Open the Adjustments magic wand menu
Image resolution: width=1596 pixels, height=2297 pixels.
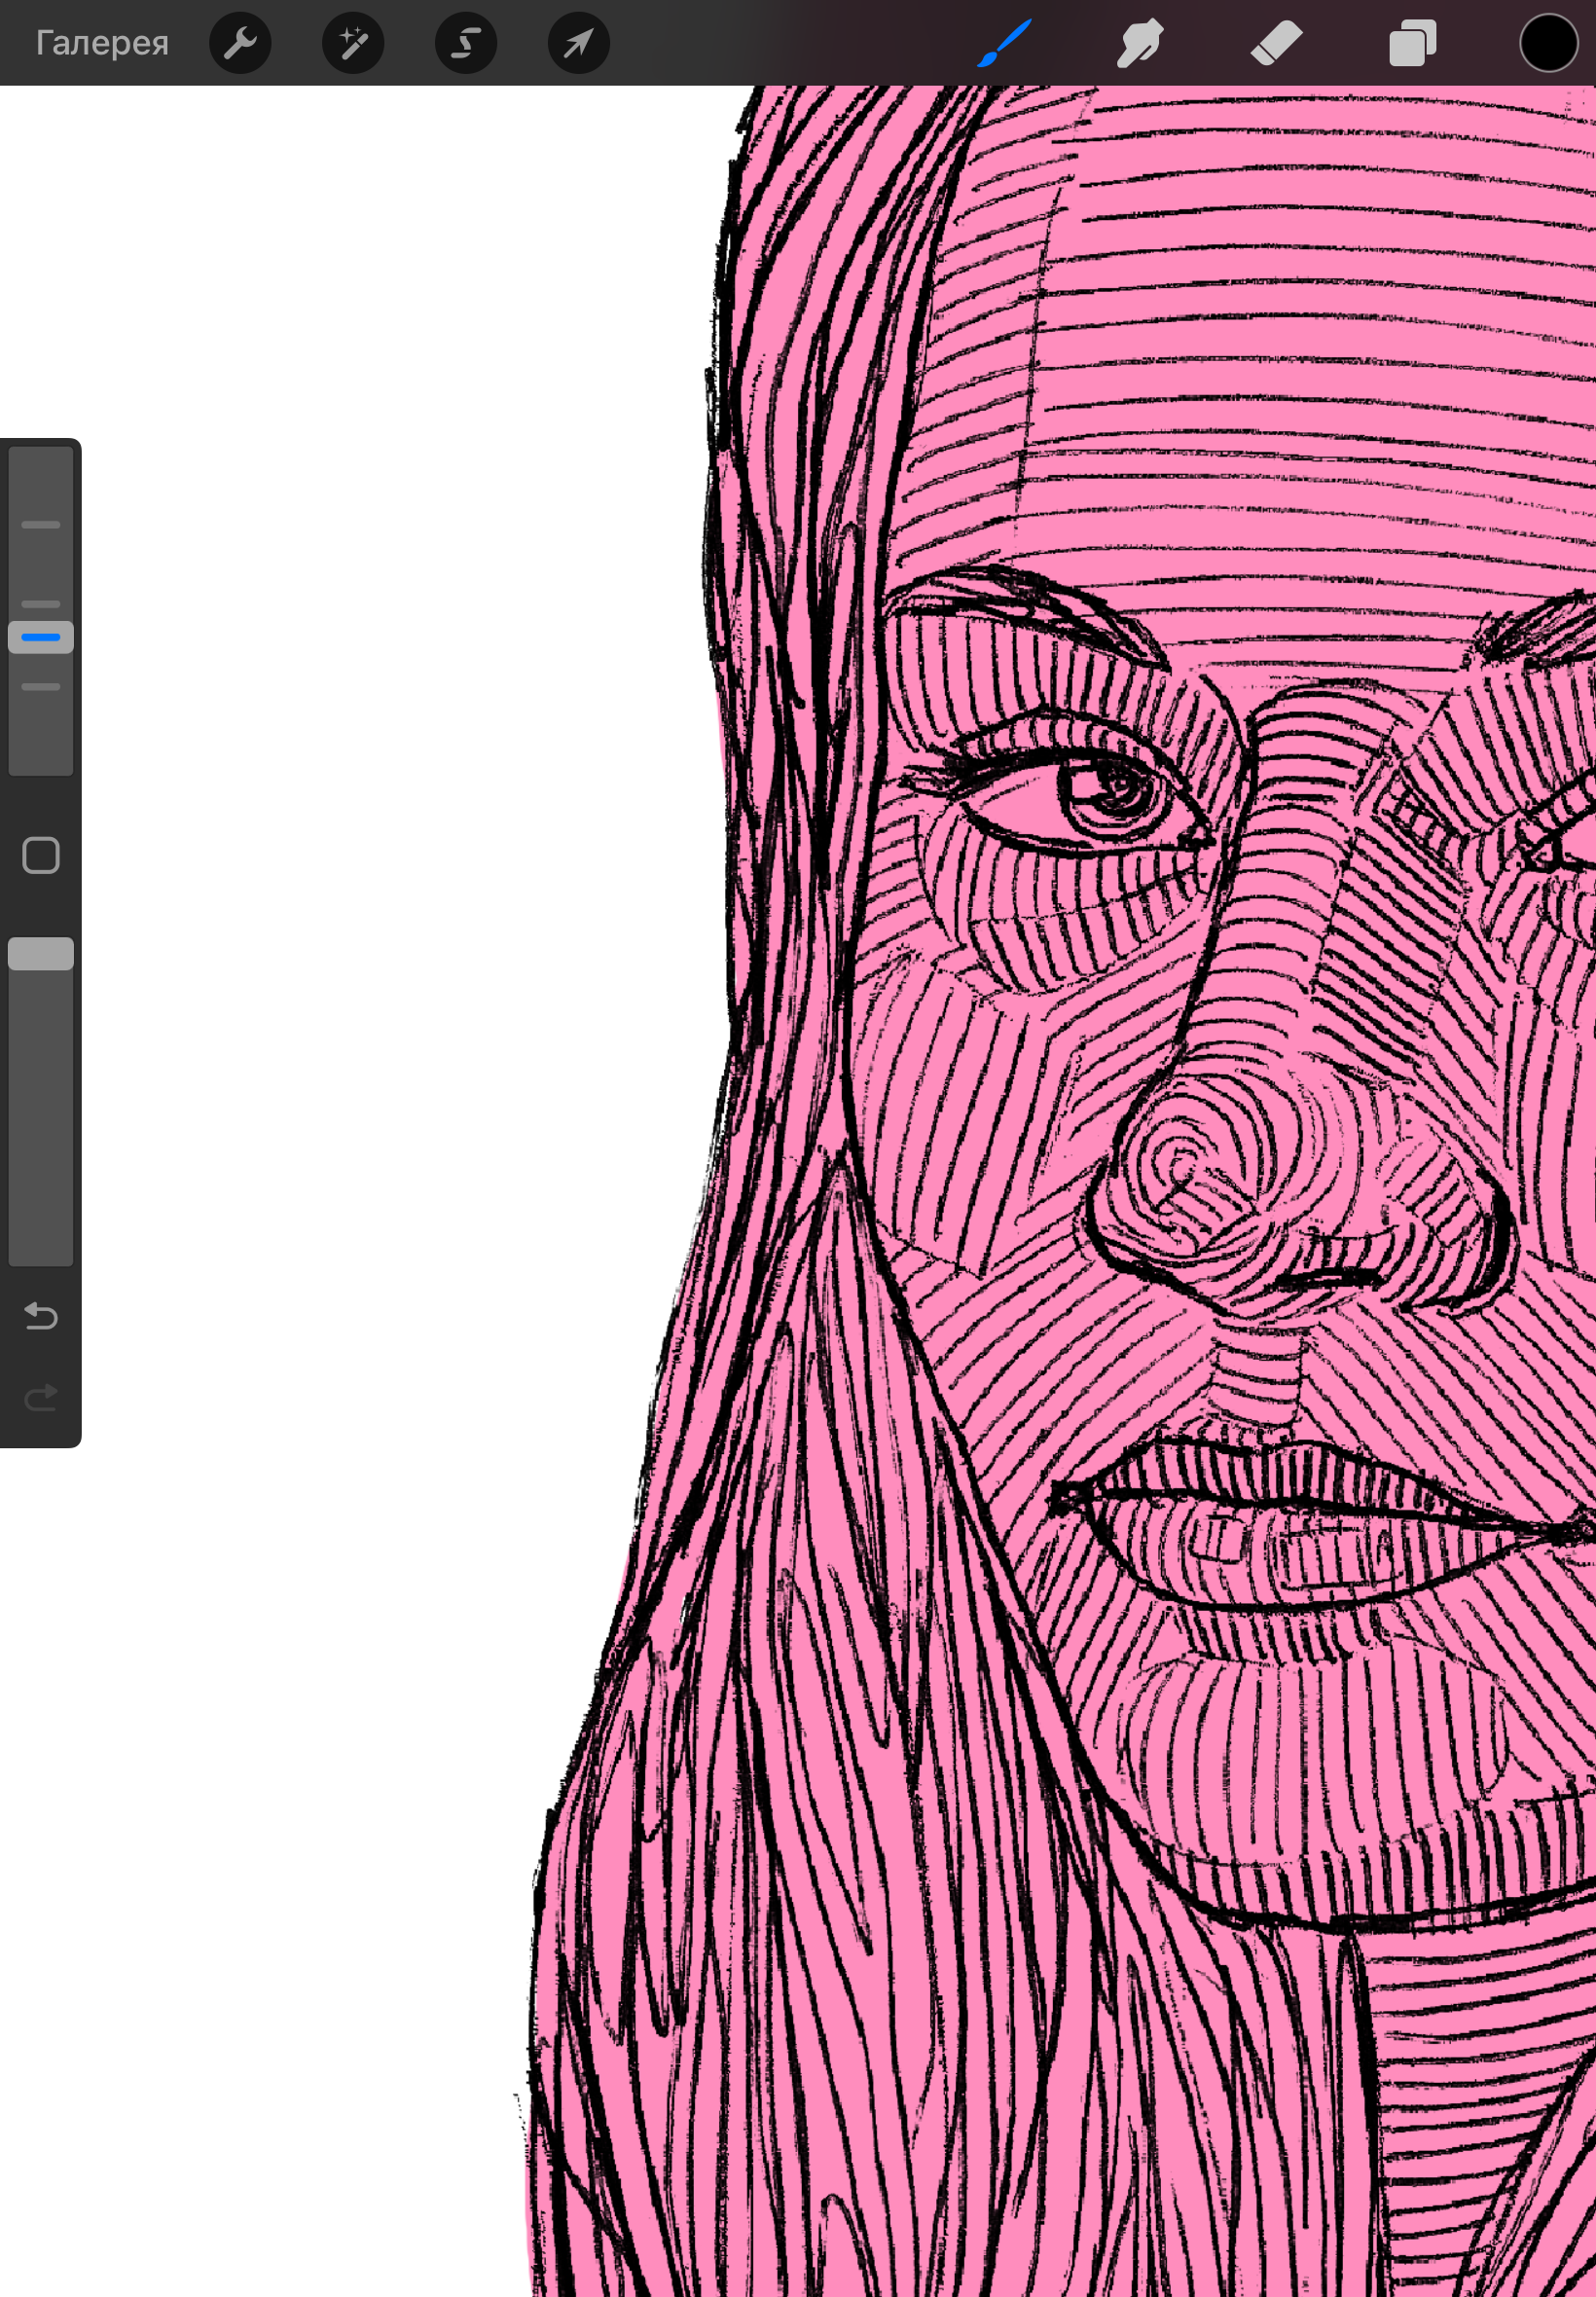[x=353, y=44]
